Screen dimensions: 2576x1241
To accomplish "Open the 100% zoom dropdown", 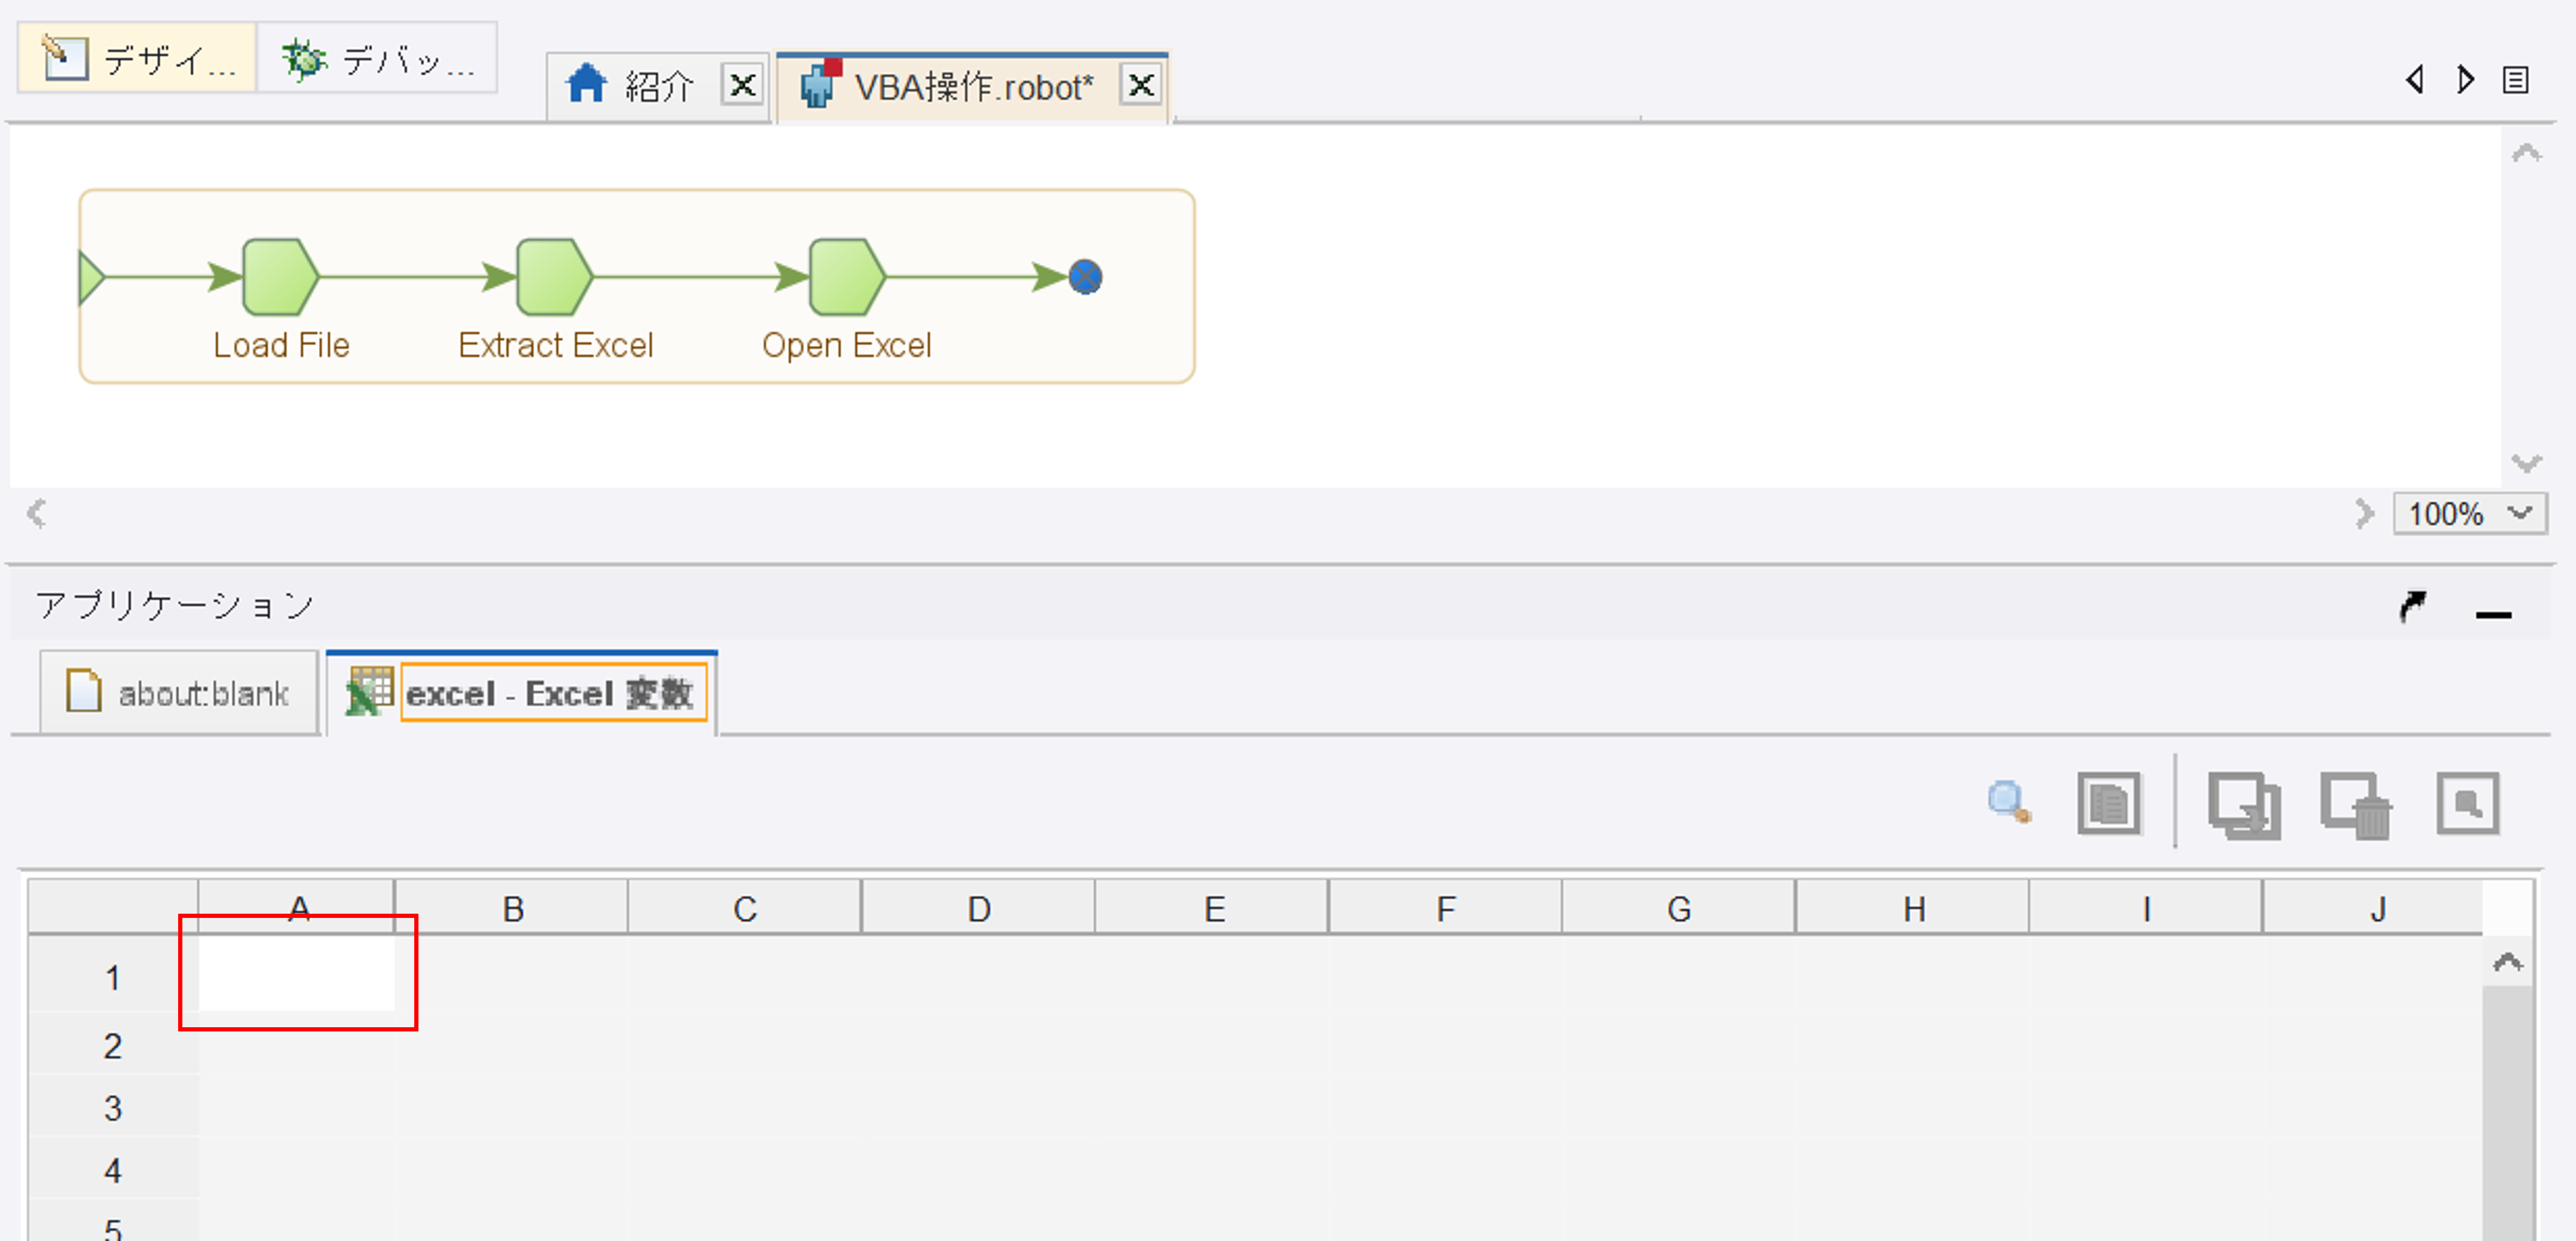I will [x=2520, y=514].
